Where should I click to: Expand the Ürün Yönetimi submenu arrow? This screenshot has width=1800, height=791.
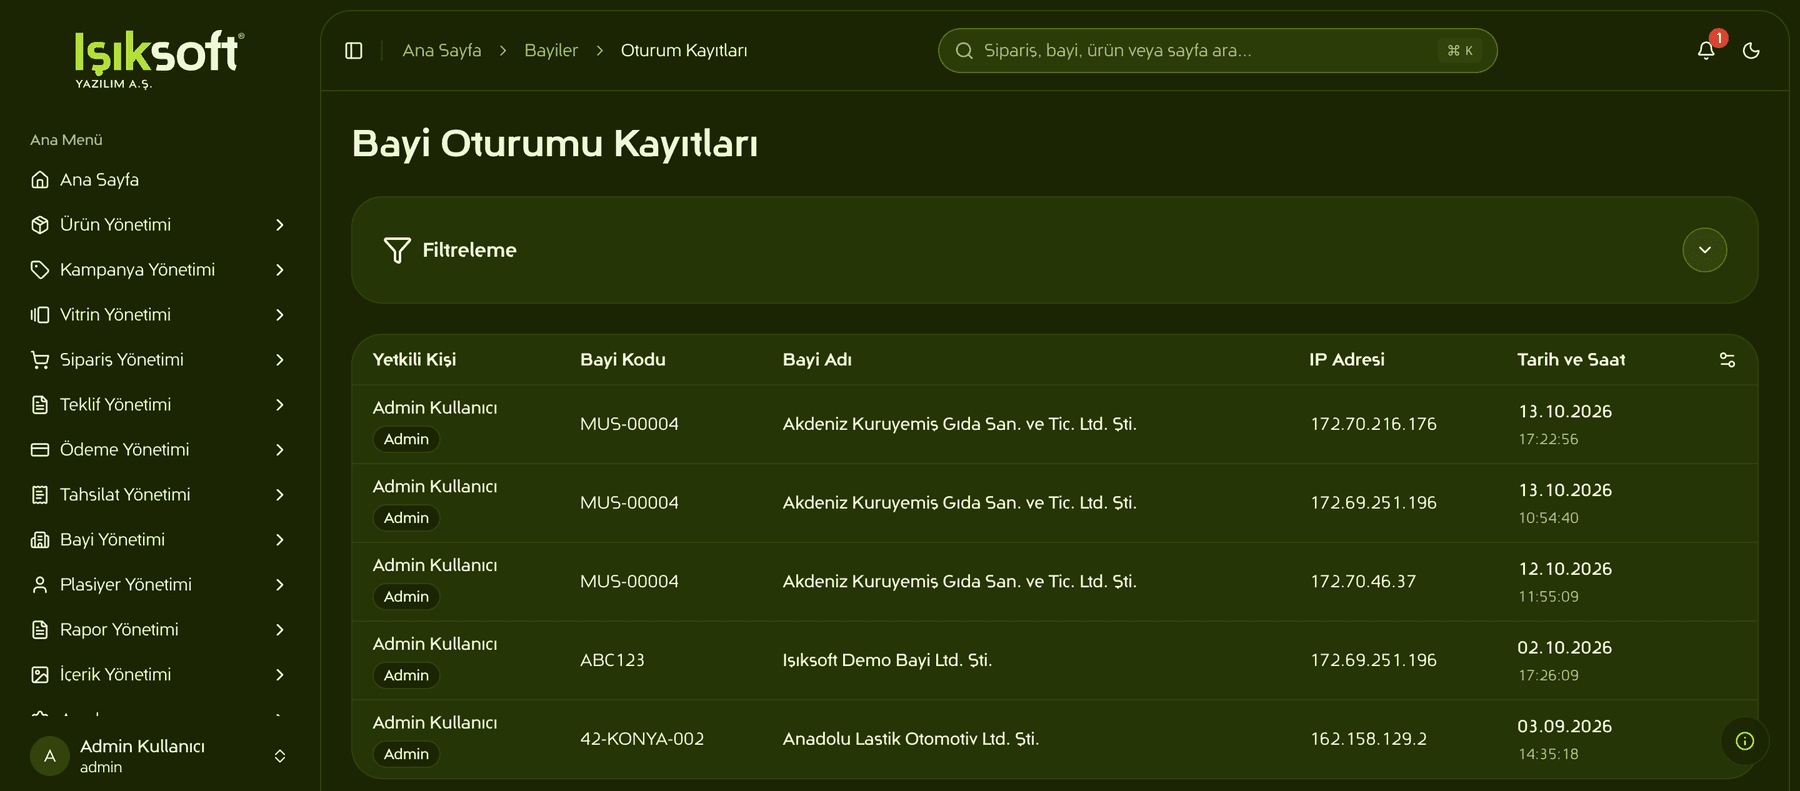coord(280,225)
